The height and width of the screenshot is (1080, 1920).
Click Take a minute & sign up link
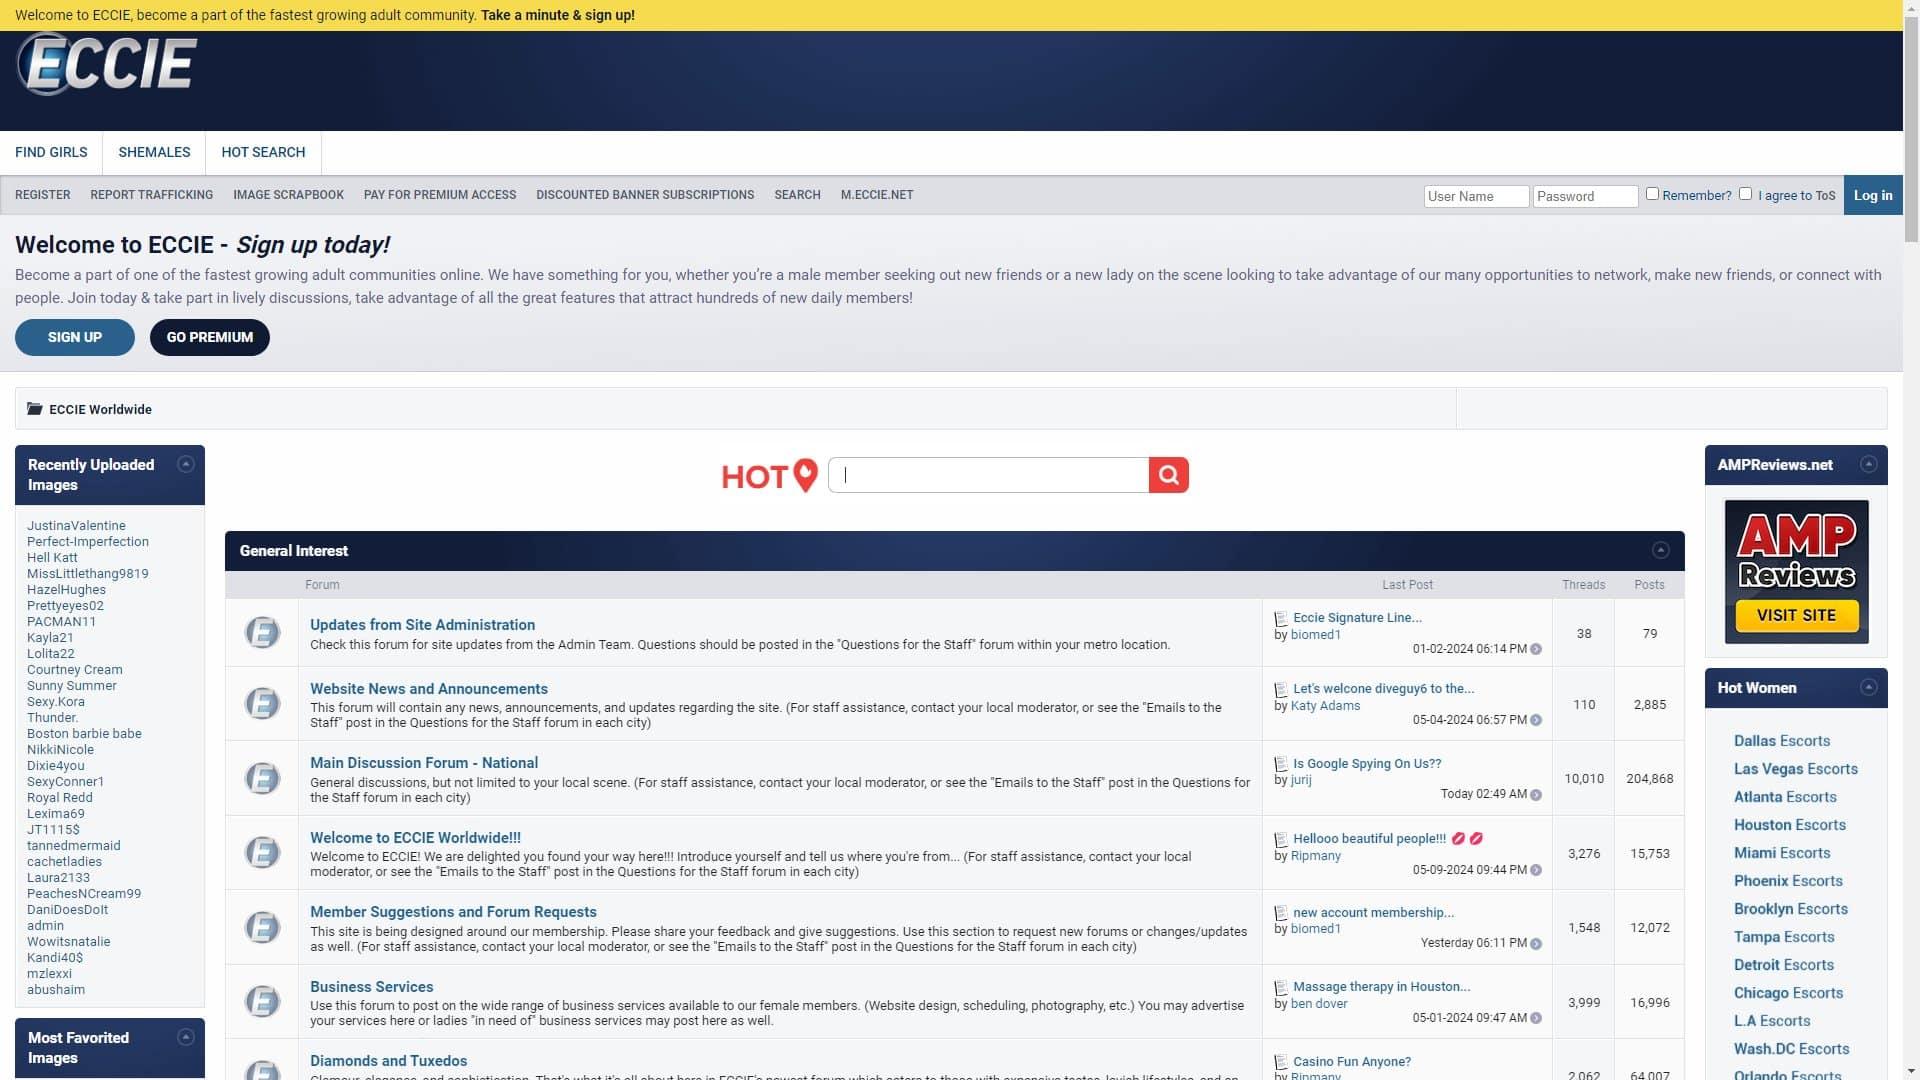558,15
